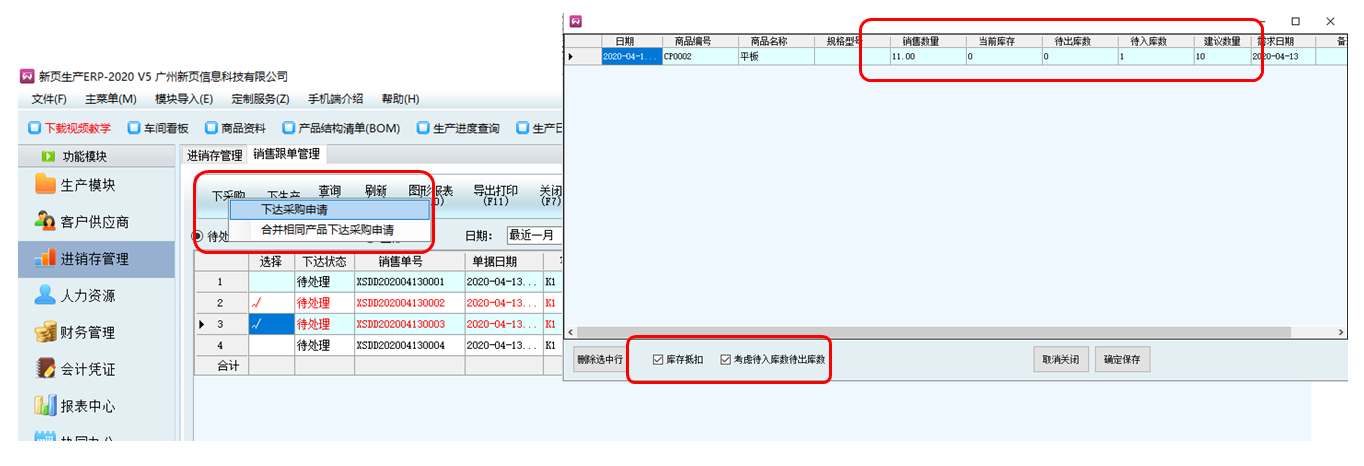Open the 主菜单(M) menu
The image size is (1364, 466).
(x=110, y=99)
